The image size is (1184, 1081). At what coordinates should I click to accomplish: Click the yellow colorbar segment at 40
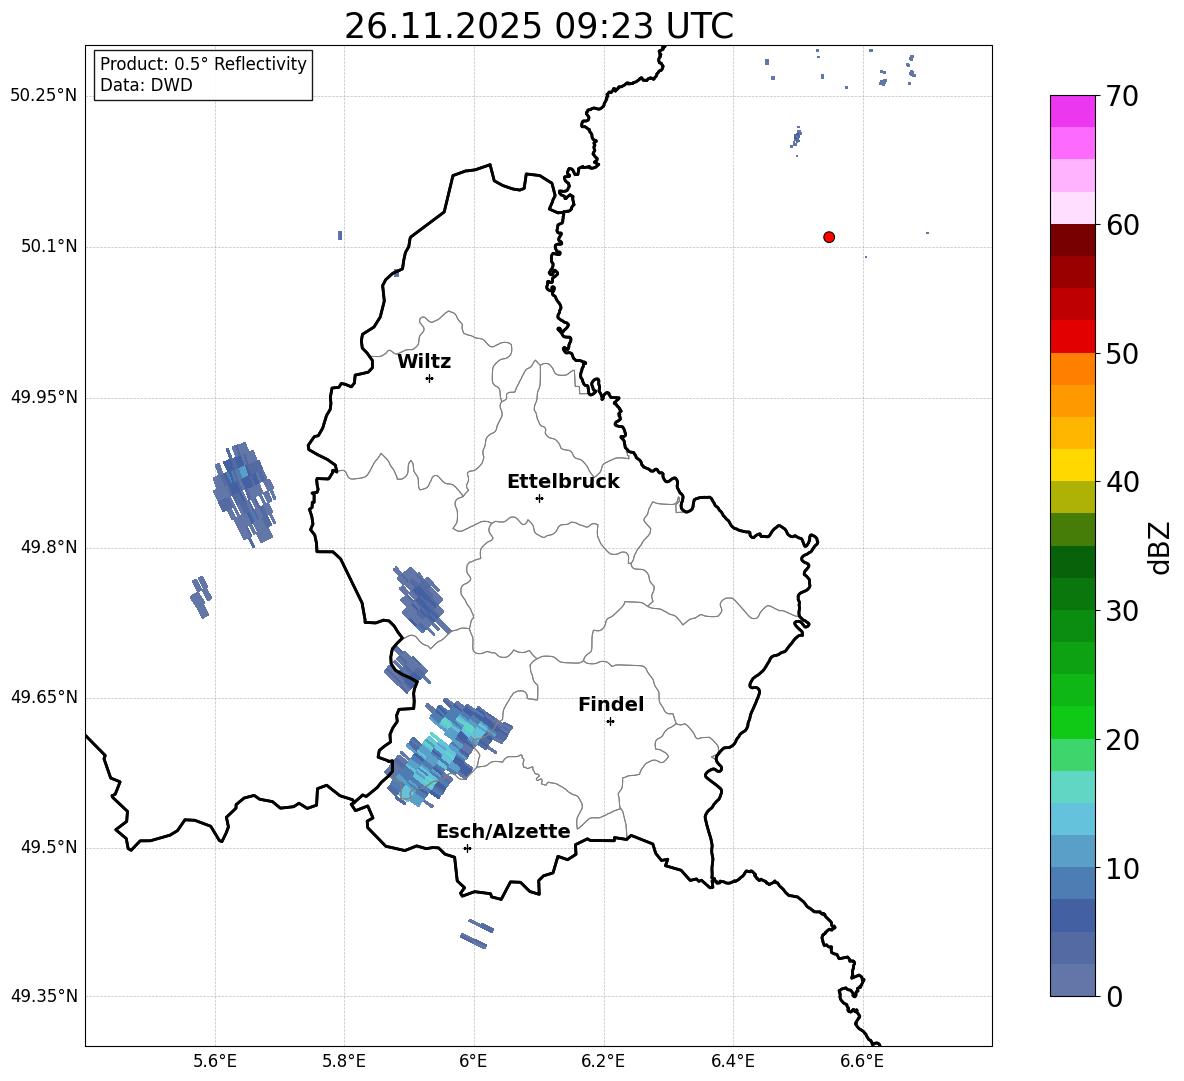(1073, 465)
